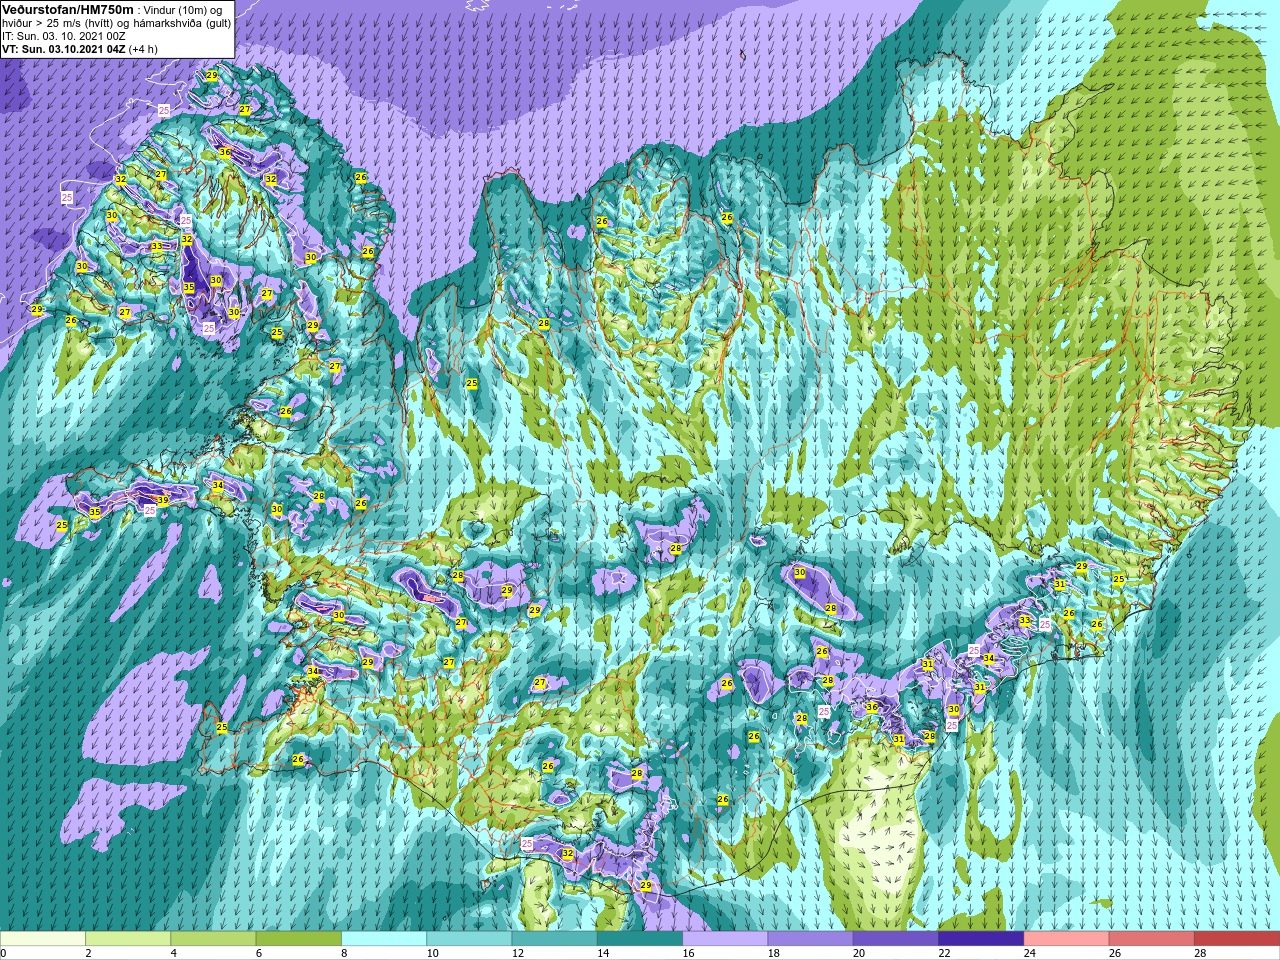The height and width of the screenshot is (960, 1280).
Task: Click the "Veðurstofan/HM750m" title text
Action: click(68, 9)
